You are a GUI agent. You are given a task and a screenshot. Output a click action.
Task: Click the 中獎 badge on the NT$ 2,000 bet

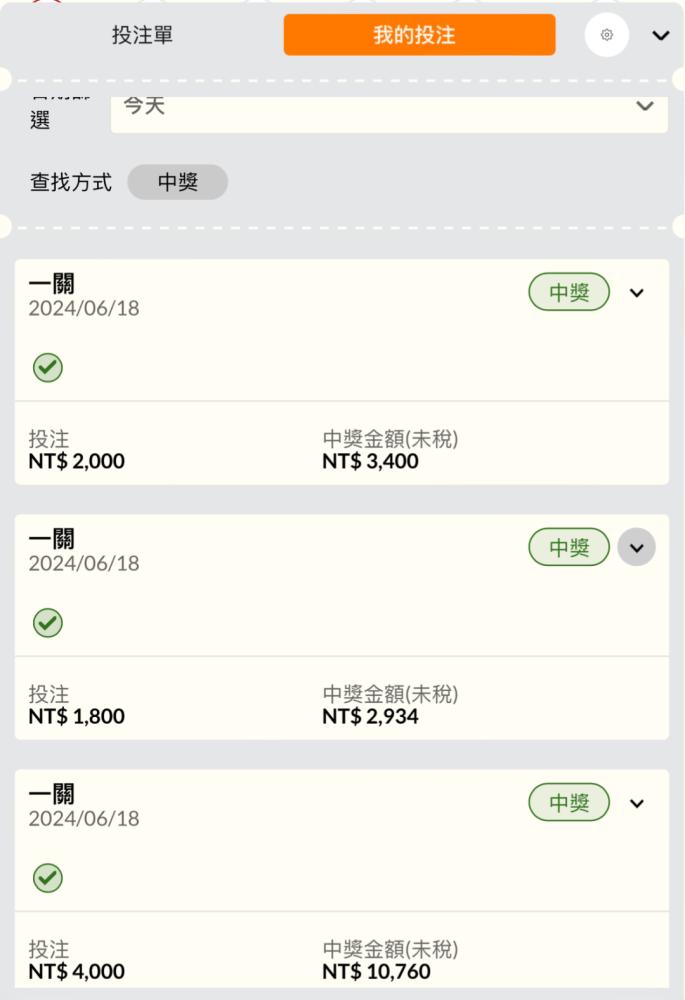click(x=569, y=293)
